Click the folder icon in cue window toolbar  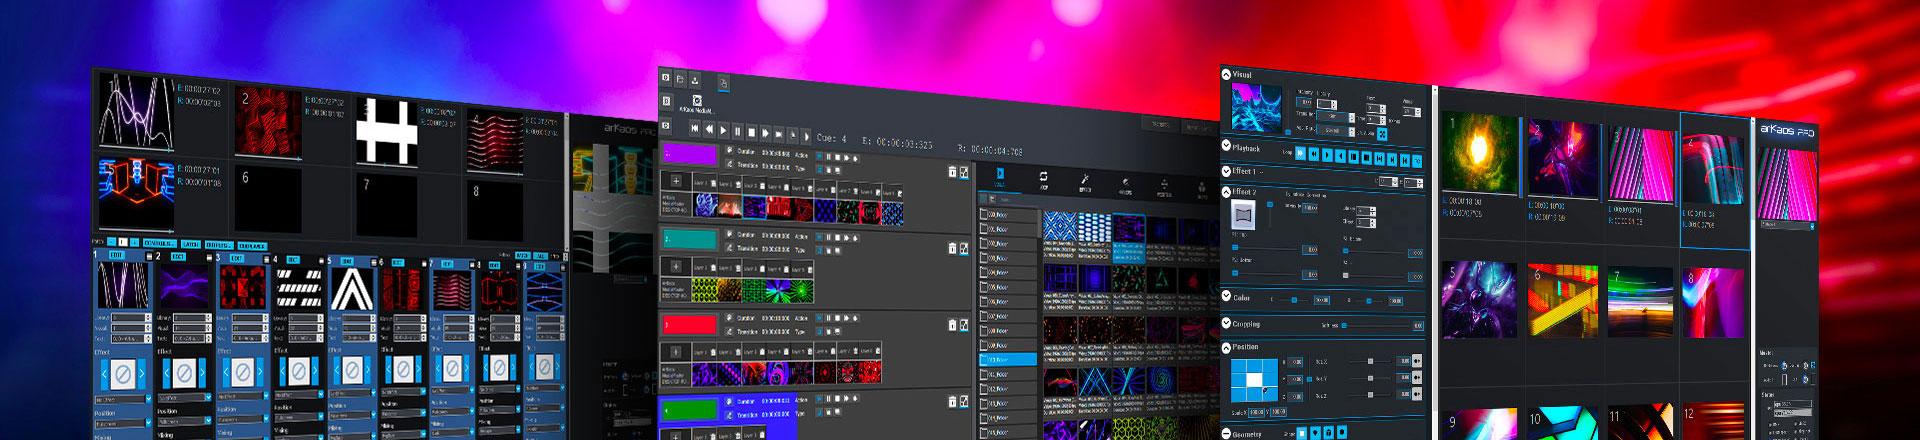(679, 79)
